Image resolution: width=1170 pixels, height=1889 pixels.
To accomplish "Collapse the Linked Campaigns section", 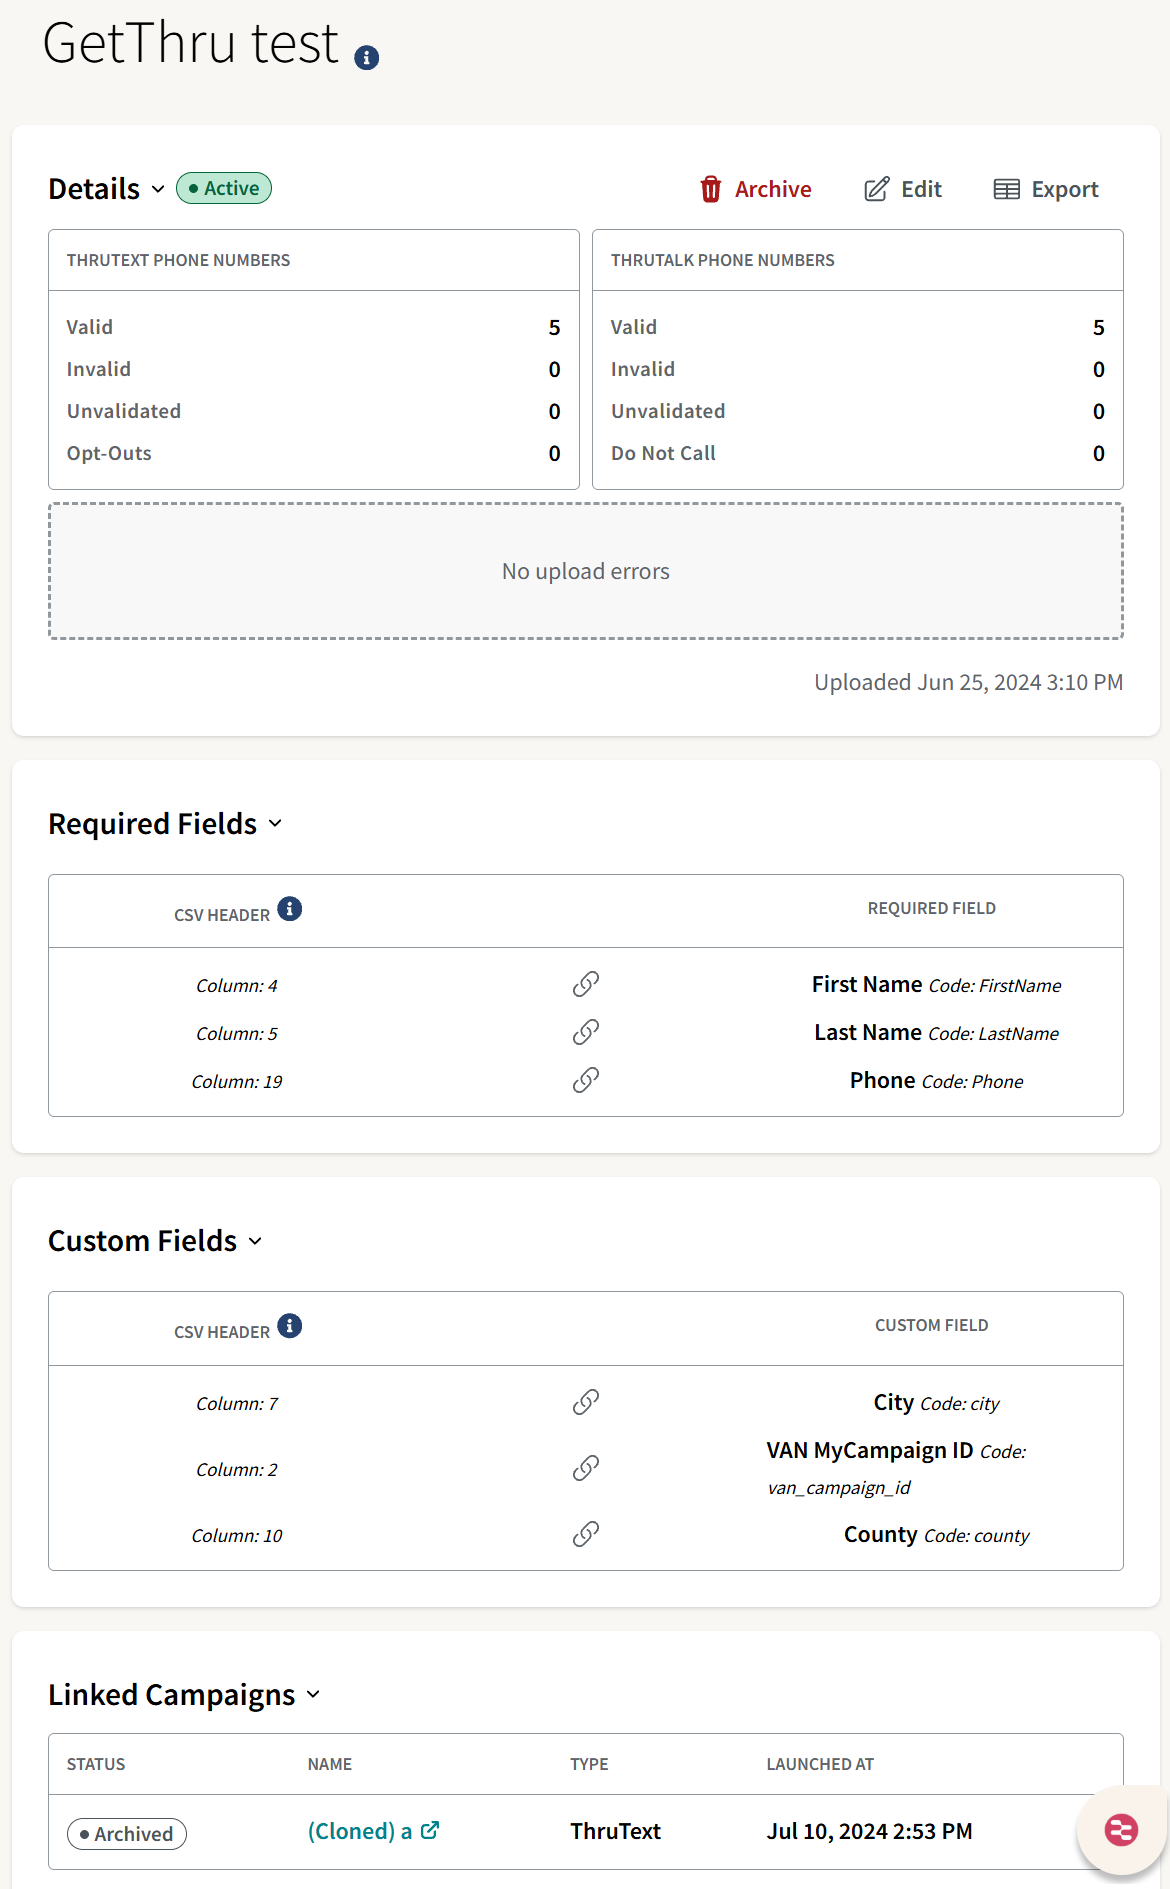I will pyautogui.click(x=313, y=1695).
